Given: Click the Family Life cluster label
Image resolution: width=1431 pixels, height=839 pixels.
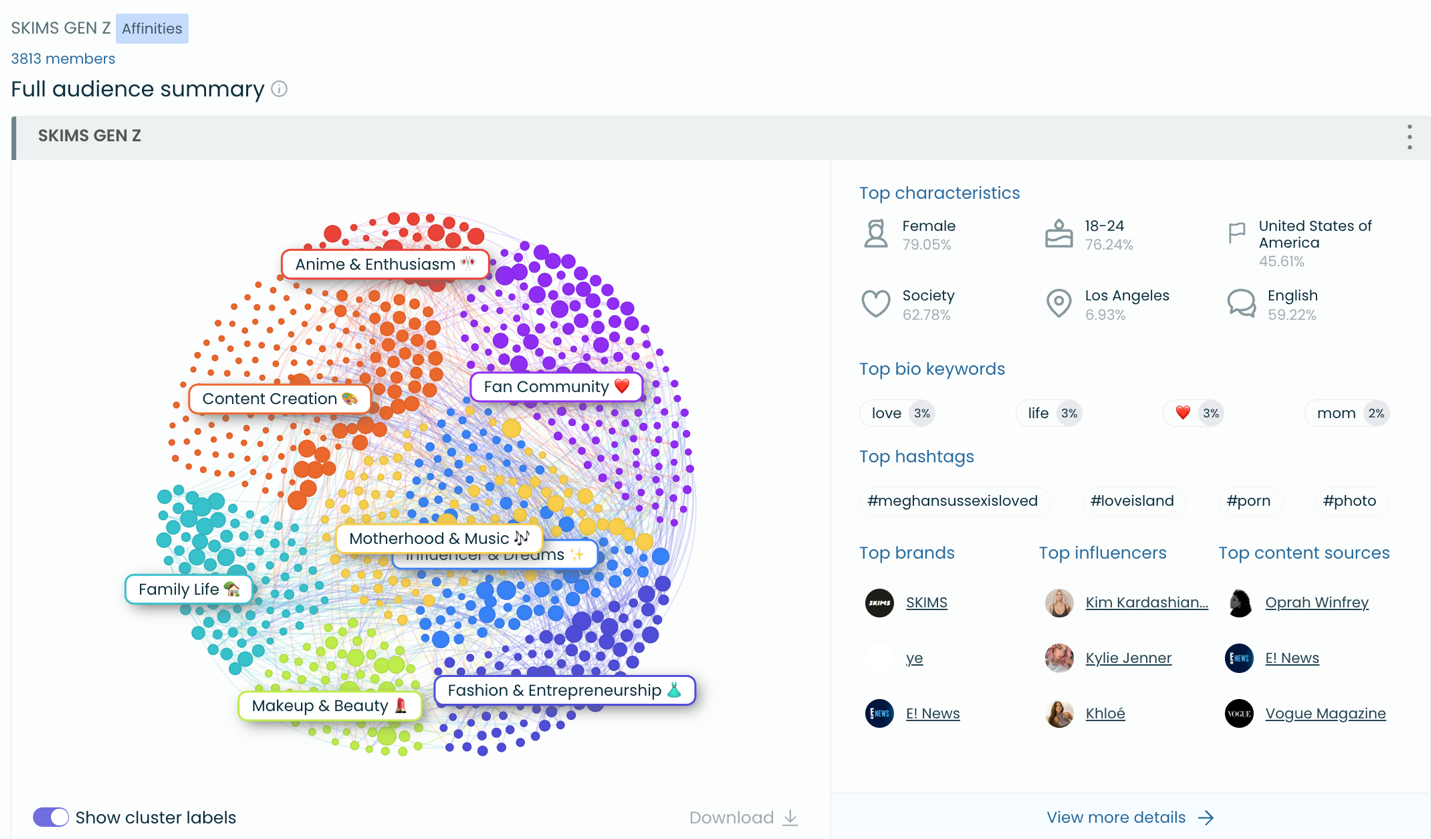Looking at the screenshot, I should 189,589.
